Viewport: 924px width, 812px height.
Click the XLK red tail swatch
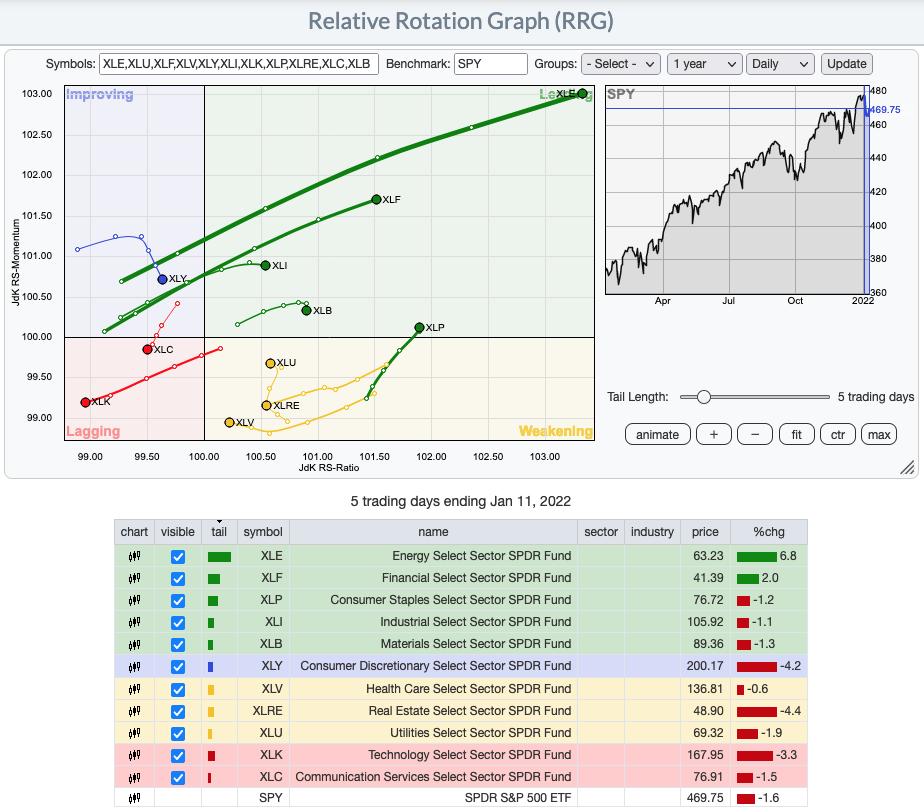[212, 756]
